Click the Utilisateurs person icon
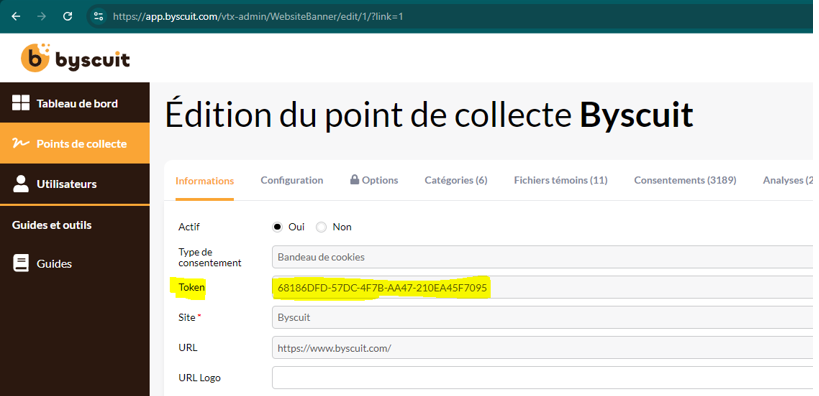The image size is (819, 396). point(21,184)
